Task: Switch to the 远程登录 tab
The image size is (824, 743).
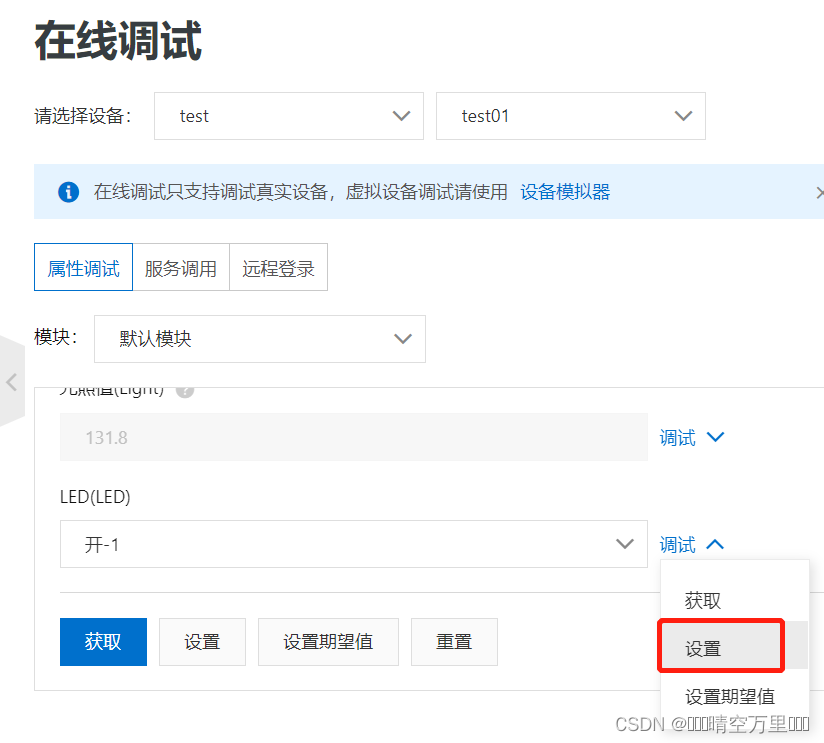Action: [x=278, y=267]
